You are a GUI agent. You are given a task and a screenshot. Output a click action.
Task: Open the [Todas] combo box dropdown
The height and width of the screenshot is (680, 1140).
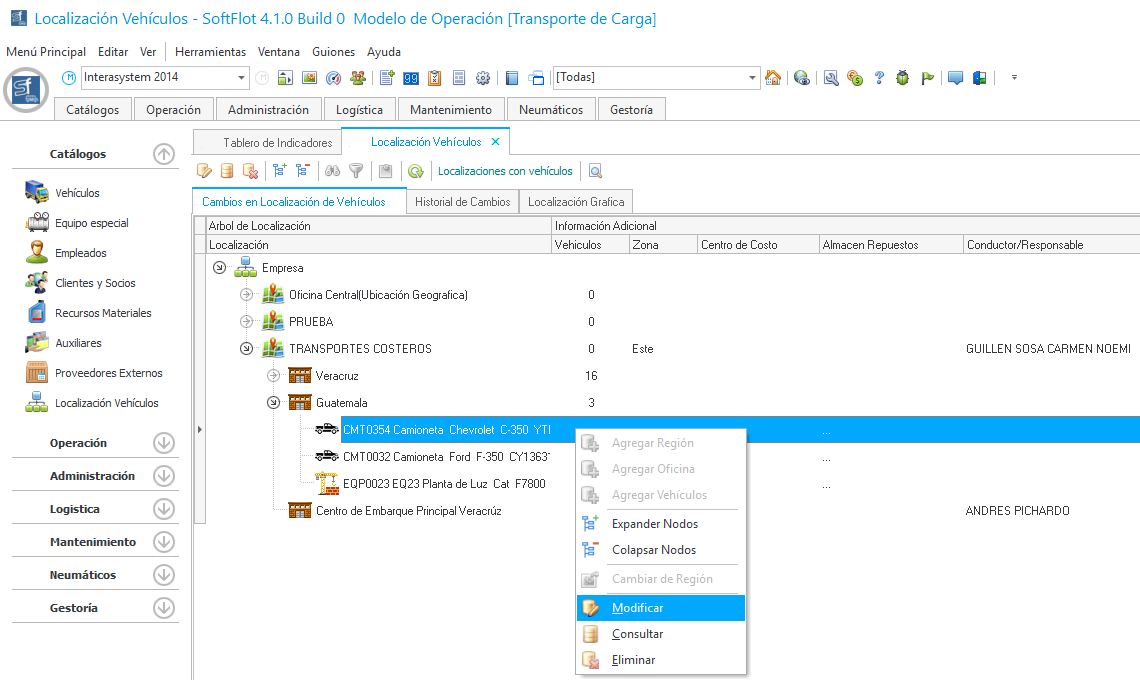click(753, 78)
